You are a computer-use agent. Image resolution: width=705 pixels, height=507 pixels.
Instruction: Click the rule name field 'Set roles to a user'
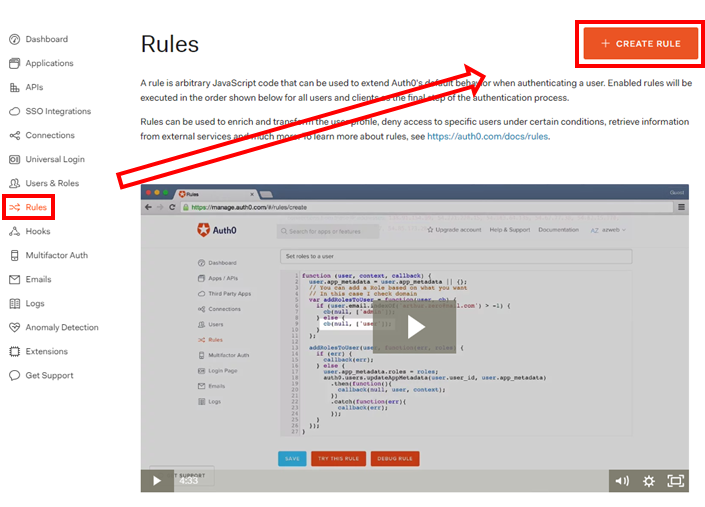456,256
